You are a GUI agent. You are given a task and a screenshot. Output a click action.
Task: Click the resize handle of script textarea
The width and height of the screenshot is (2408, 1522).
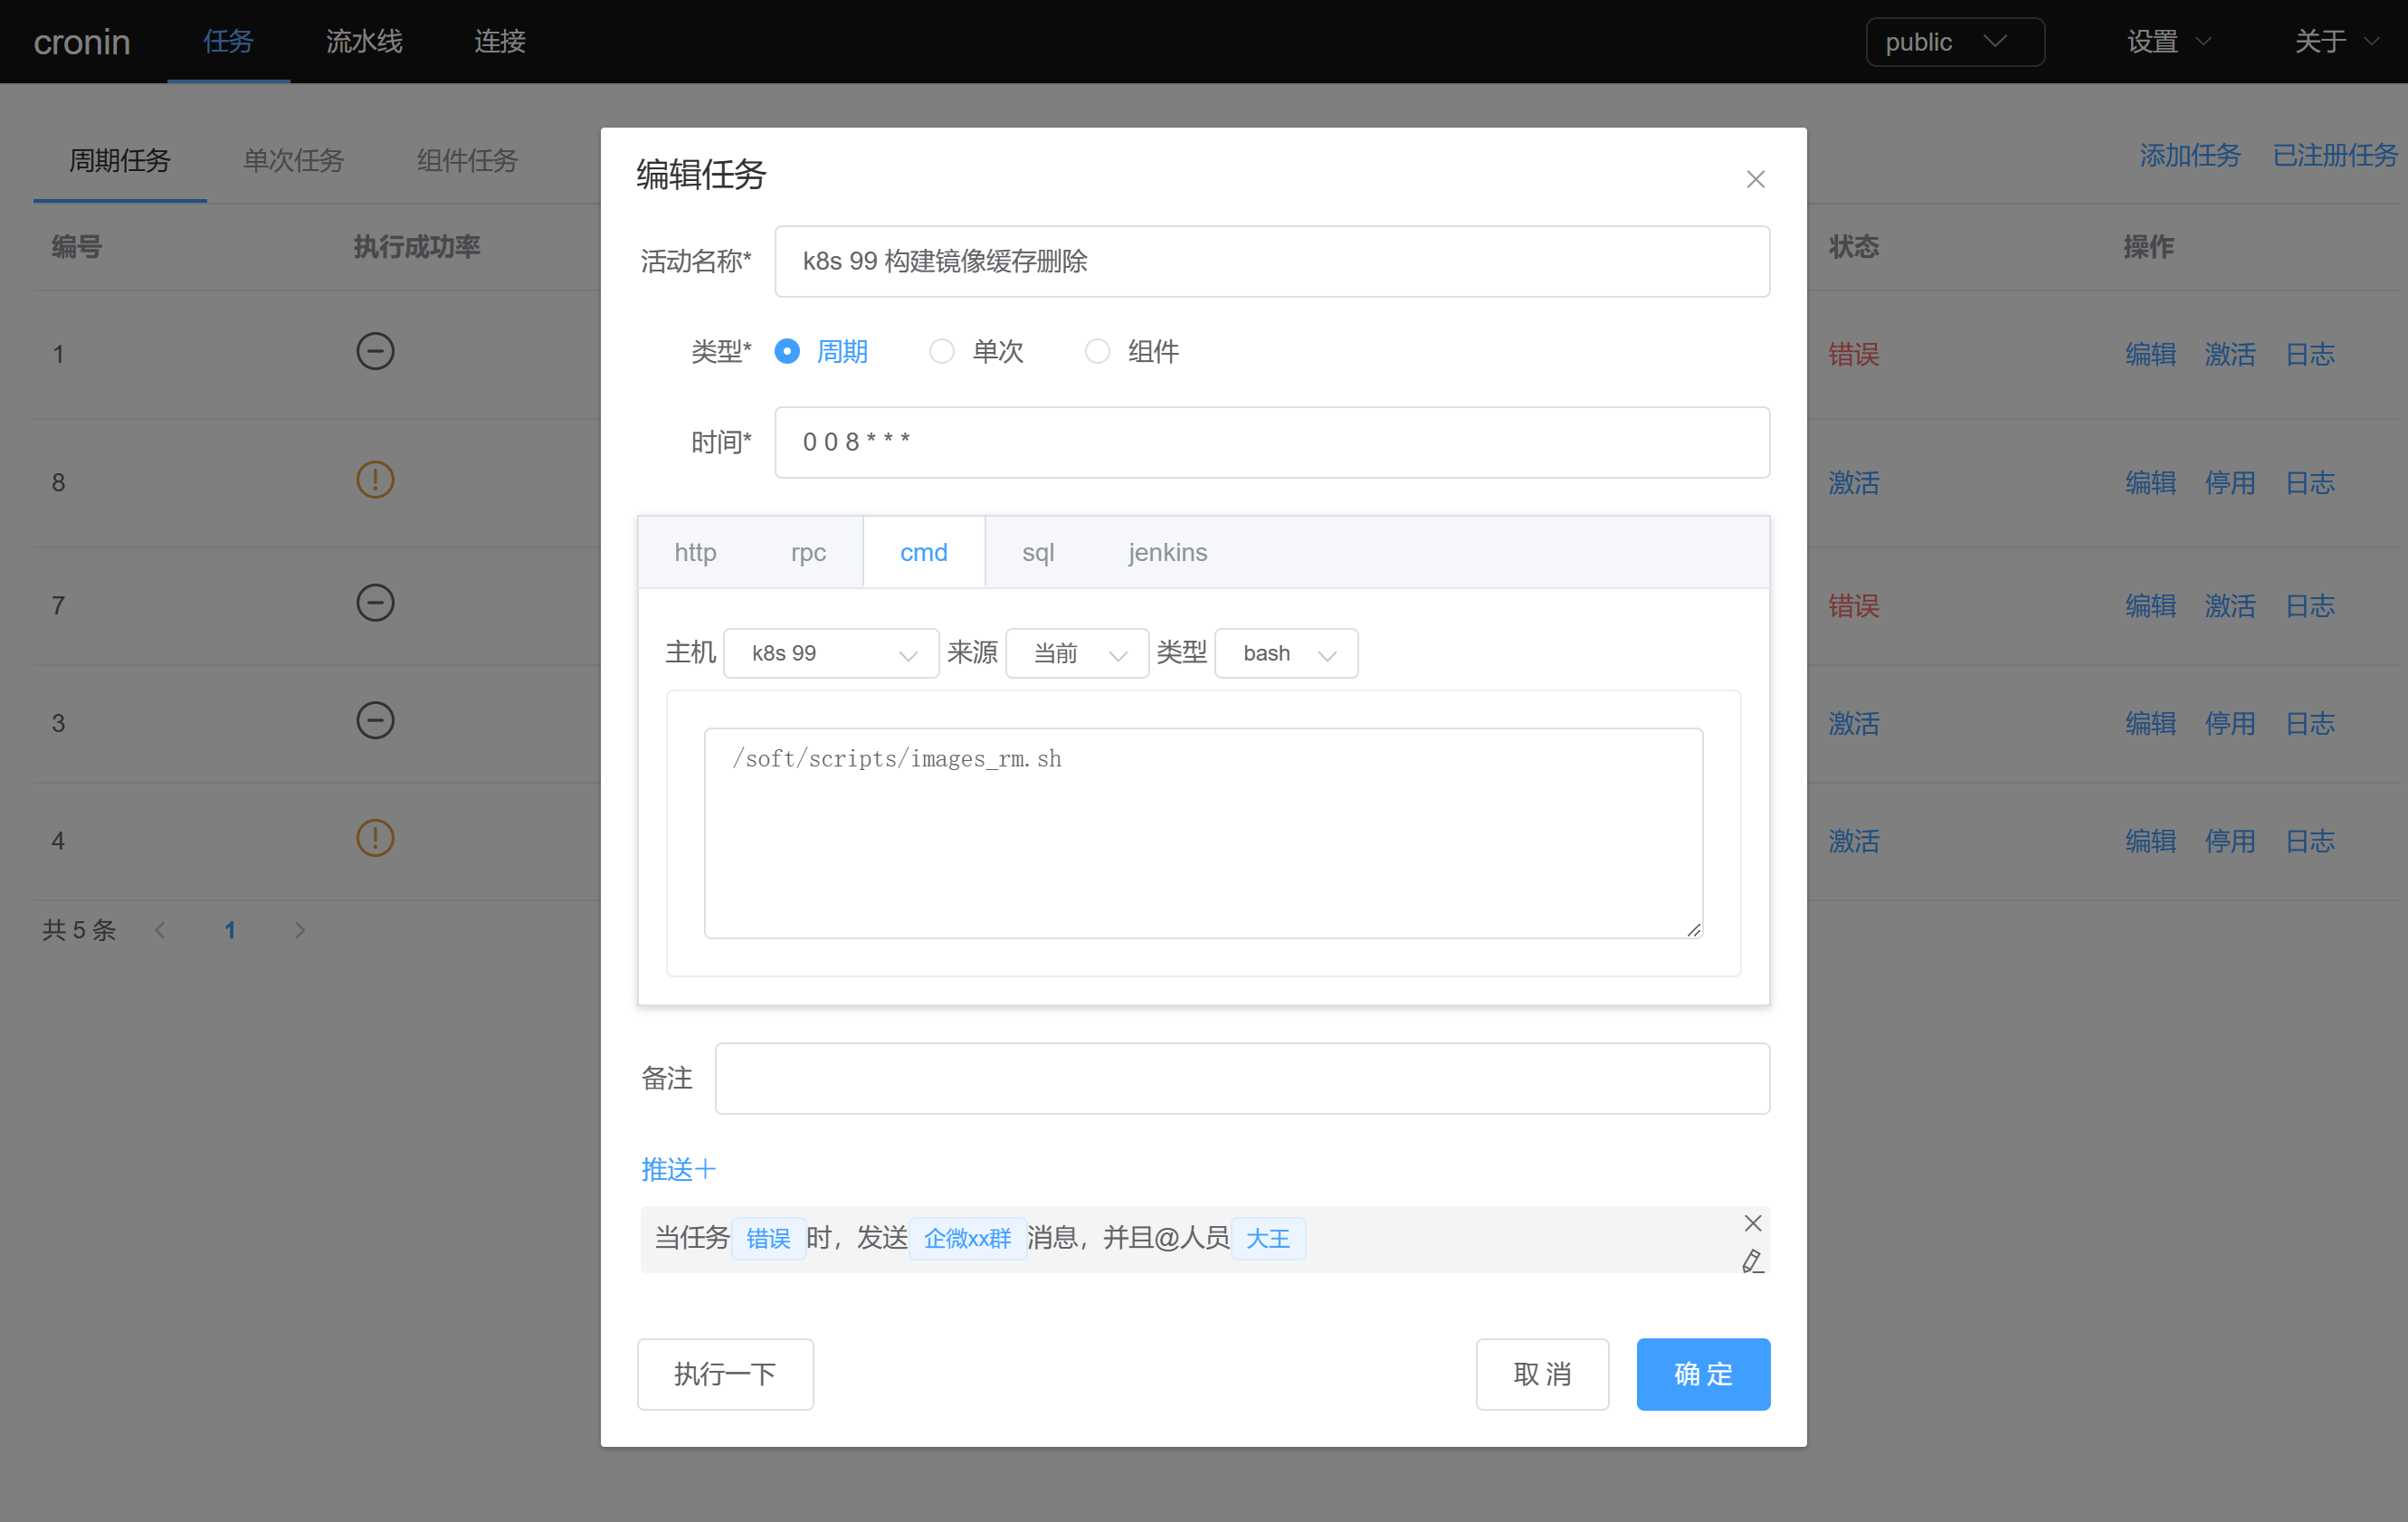click(1693, 929)
